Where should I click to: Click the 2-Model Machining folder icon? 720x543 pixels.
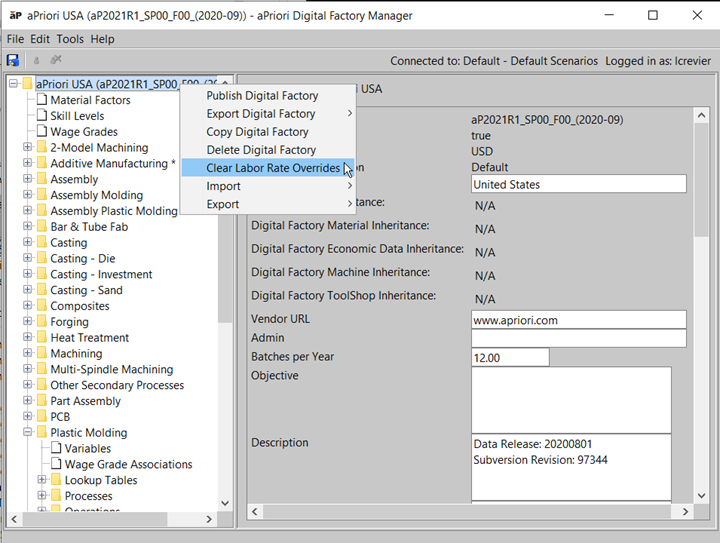pyautogui.click(x=42, y=147)
